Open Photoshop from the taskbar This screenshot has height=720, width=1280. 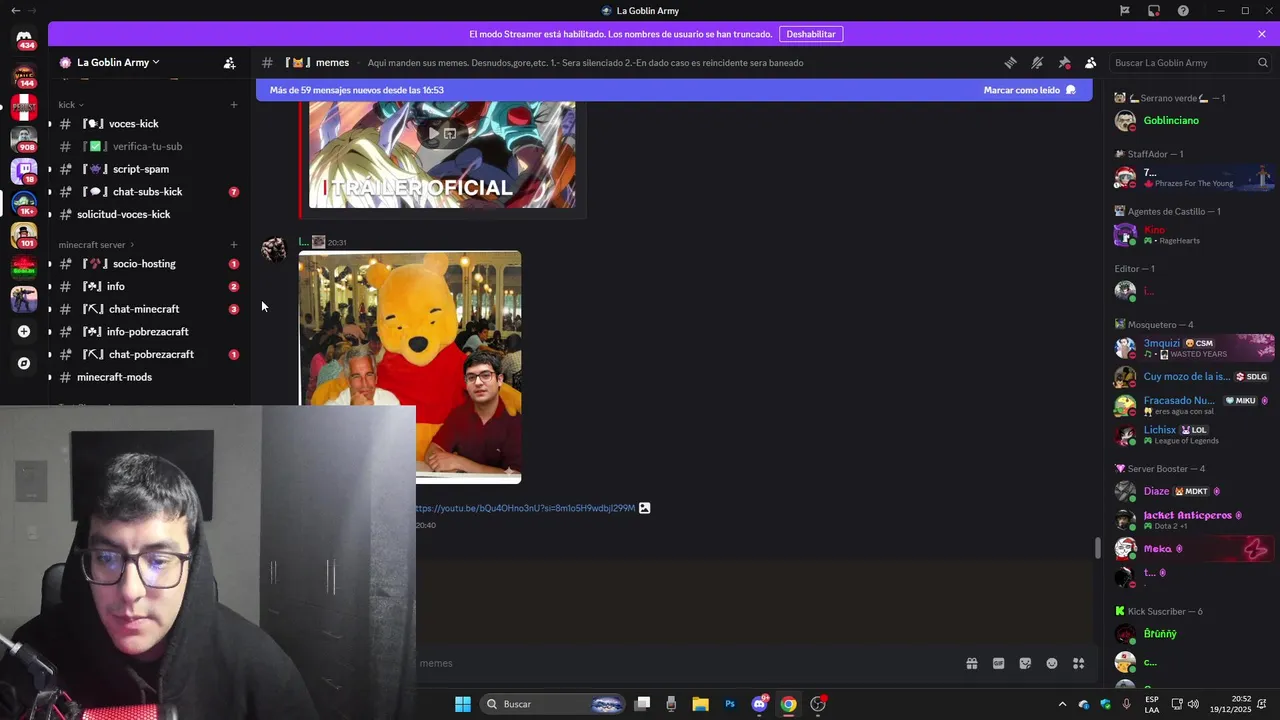730,704
